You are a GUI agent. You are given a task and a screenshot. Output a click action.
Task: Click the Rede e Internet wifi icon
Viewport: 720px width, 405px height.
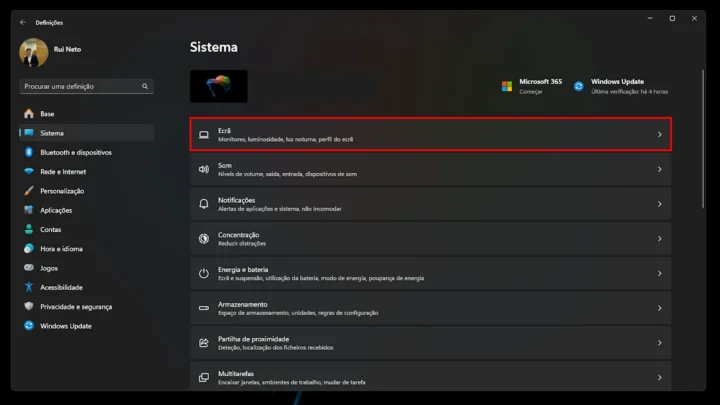(x=29, y=171)
